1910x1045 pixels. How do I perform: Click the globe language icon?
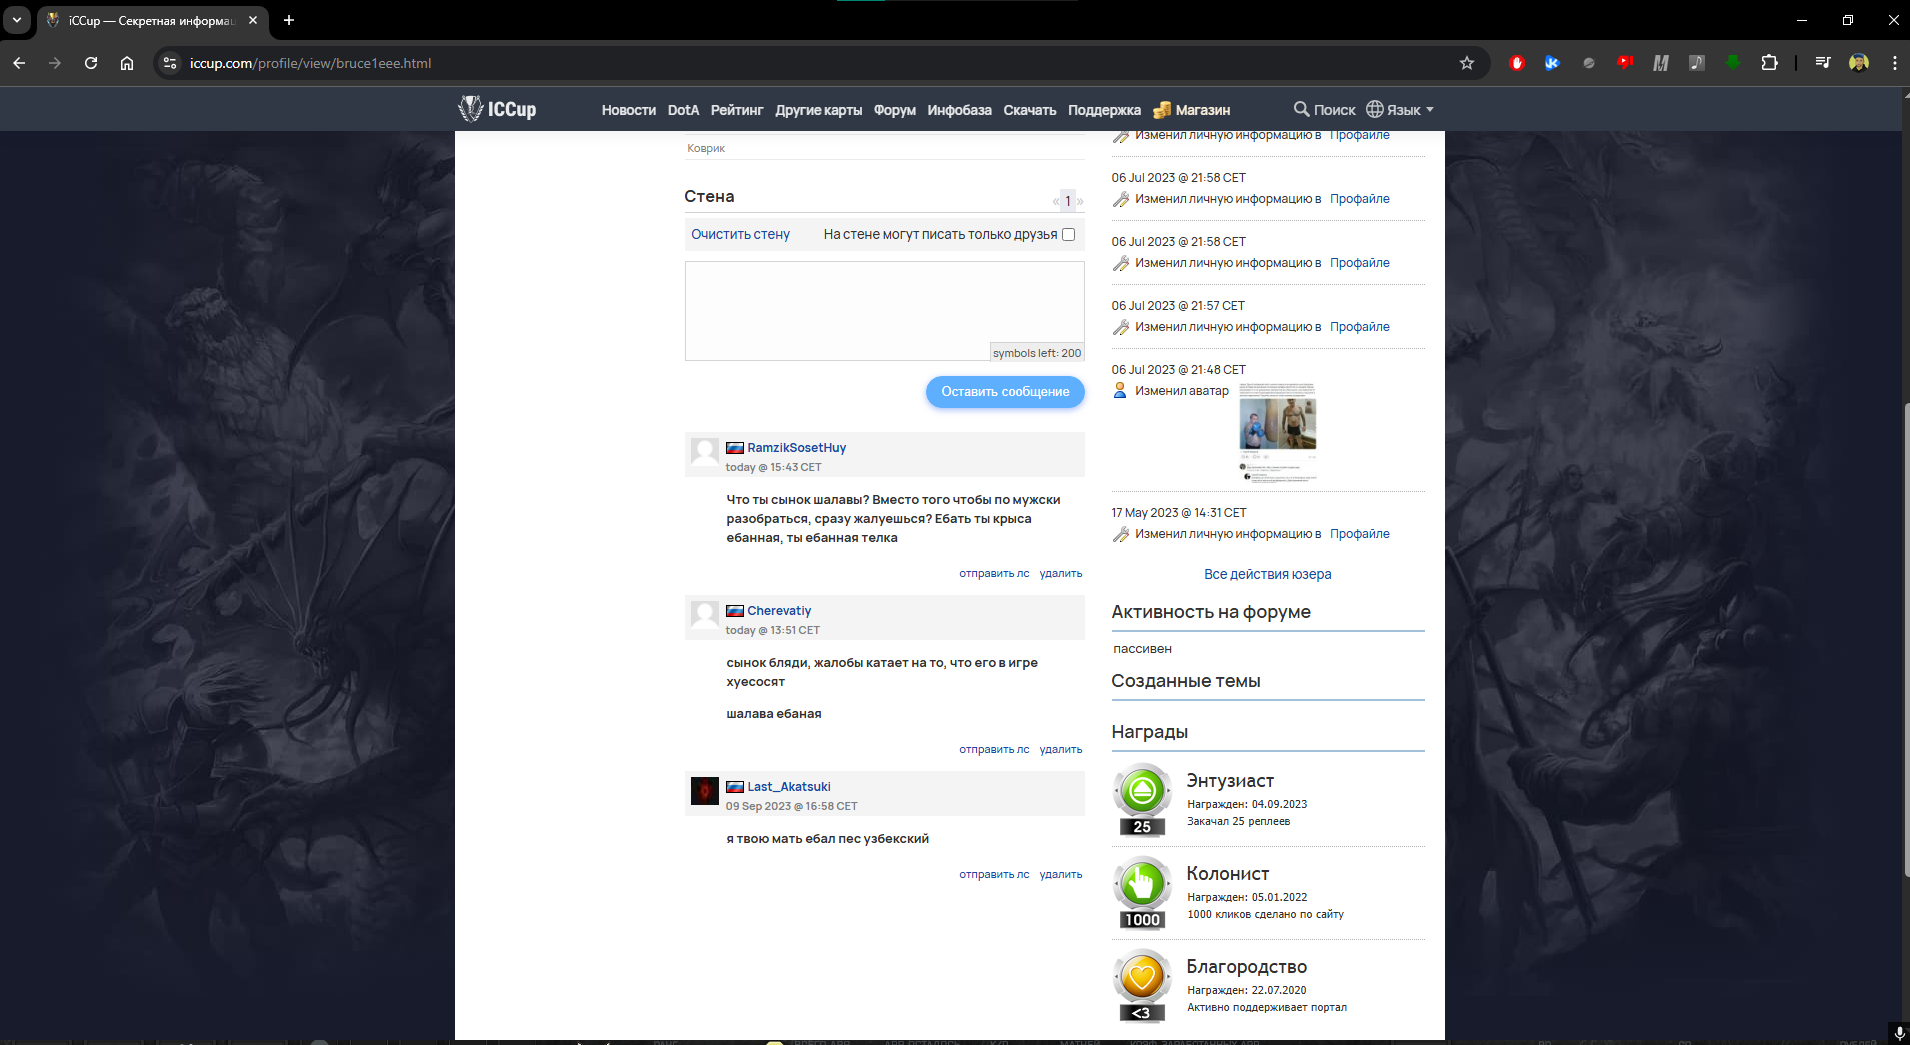1375,109
